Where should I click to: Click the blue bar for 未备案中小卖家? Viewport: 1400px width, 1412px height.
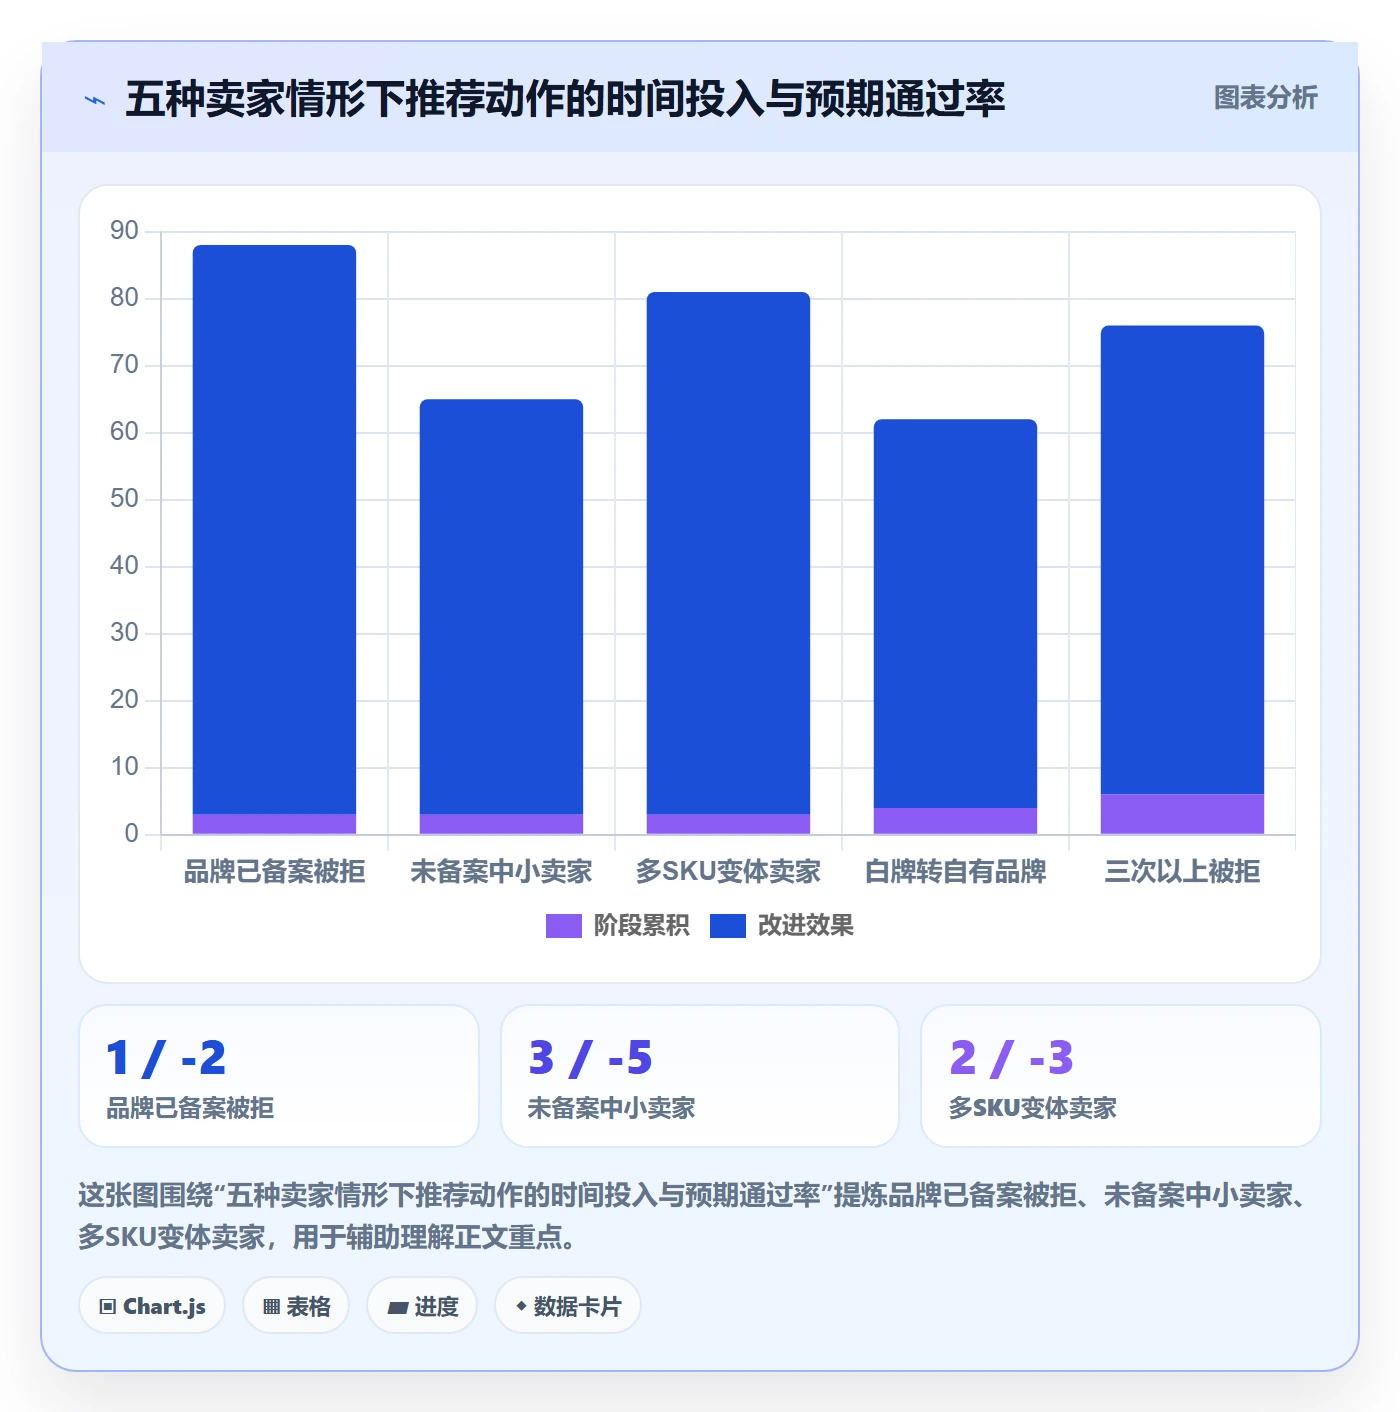501,606
